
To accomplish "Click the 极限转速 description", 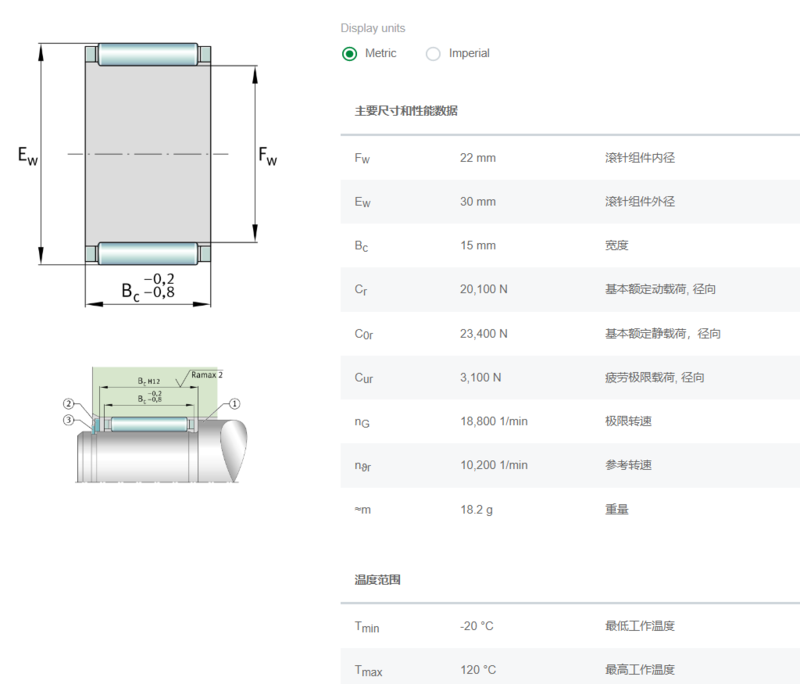I will [x=628, y=421].
